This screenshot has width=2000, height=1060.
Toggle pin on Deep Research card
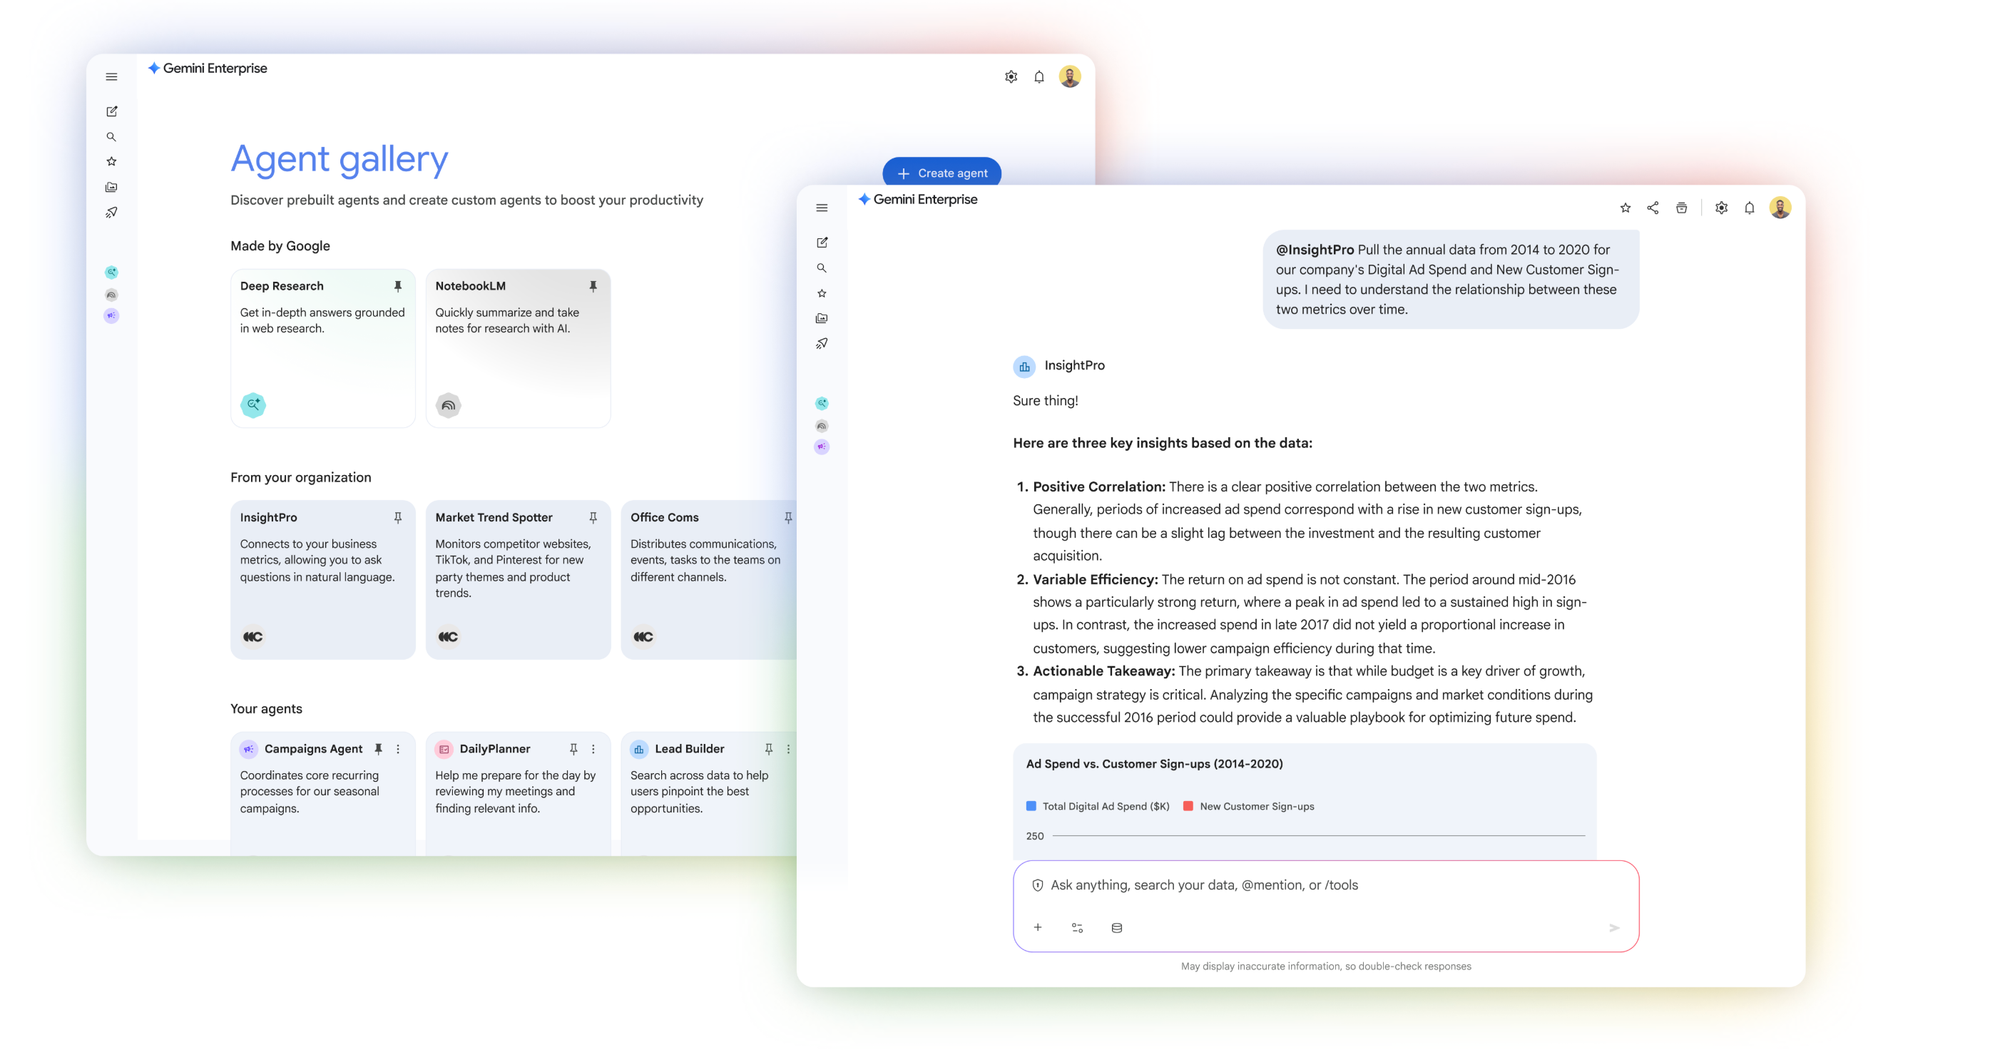click(x=398, y=286)
